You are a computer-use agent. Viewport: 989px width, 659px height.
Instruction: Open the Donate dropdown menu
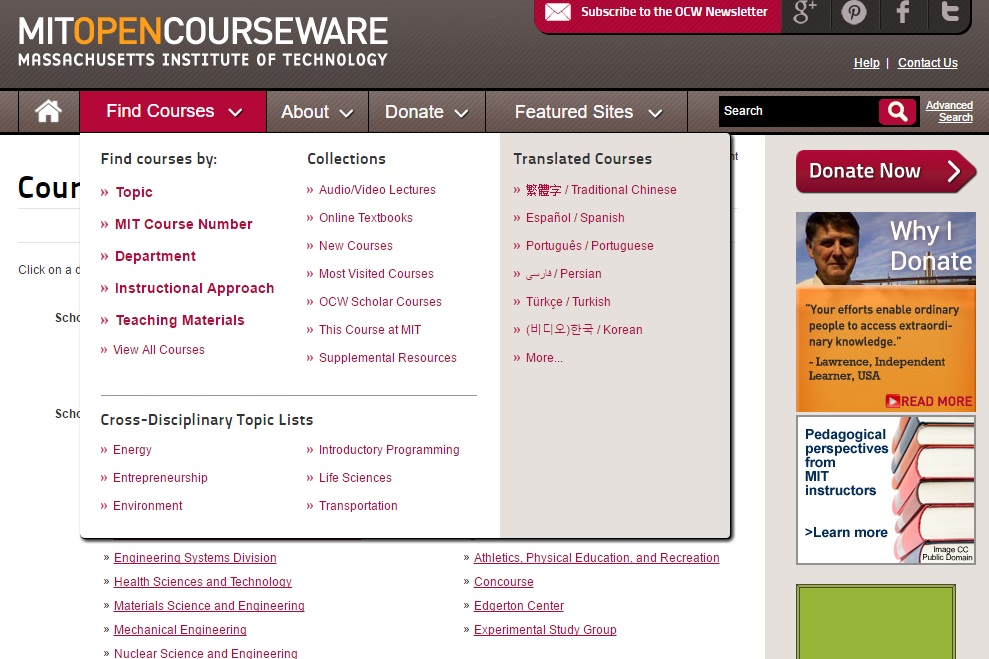click(426, 112)
